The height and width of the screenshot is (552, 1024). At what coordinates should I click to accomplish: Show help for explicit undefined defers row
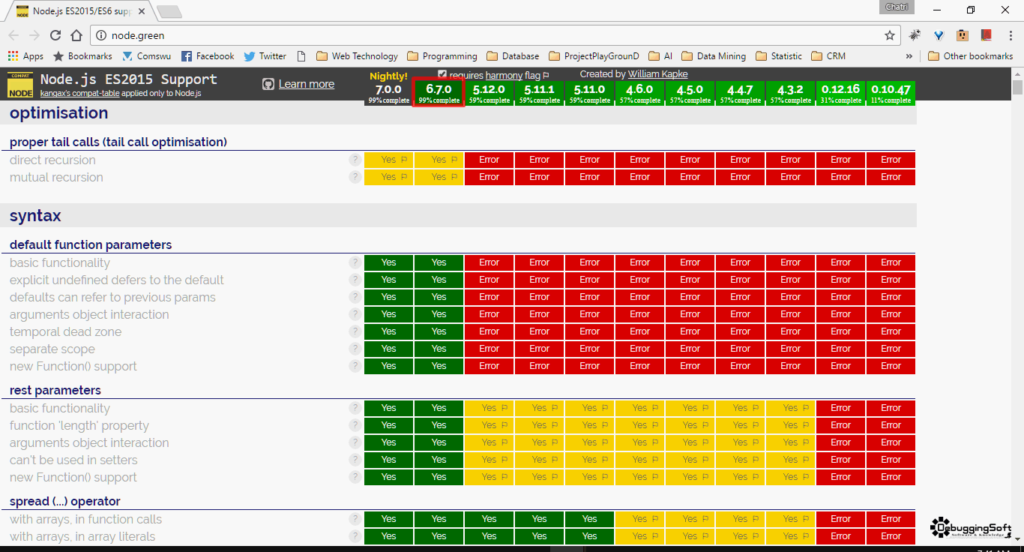(355, 280)
